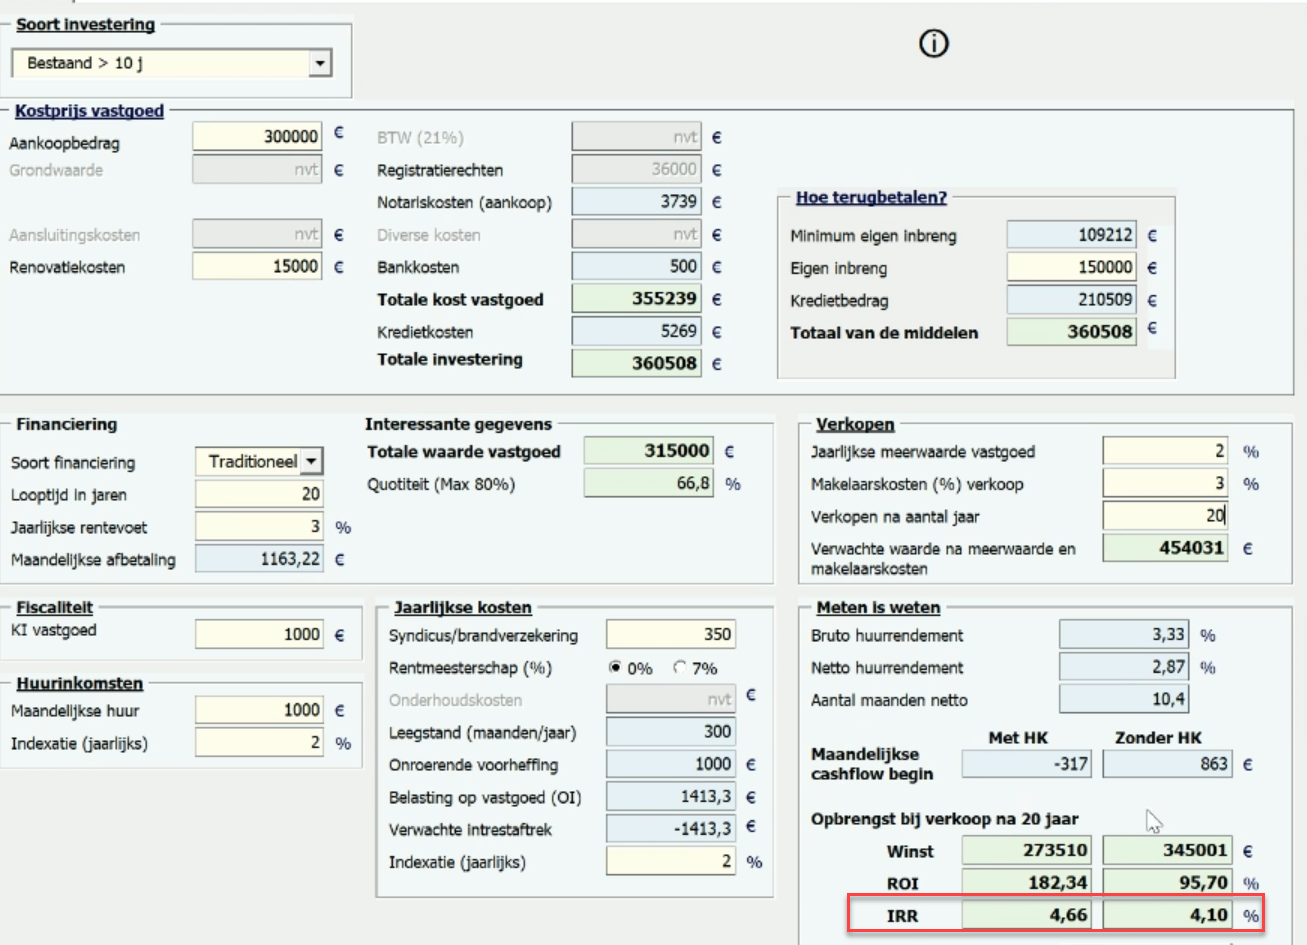1307x945 pixels.
Task: Click the Belasting op vastgoed (OI) field
Action: [x=670, y=796]
